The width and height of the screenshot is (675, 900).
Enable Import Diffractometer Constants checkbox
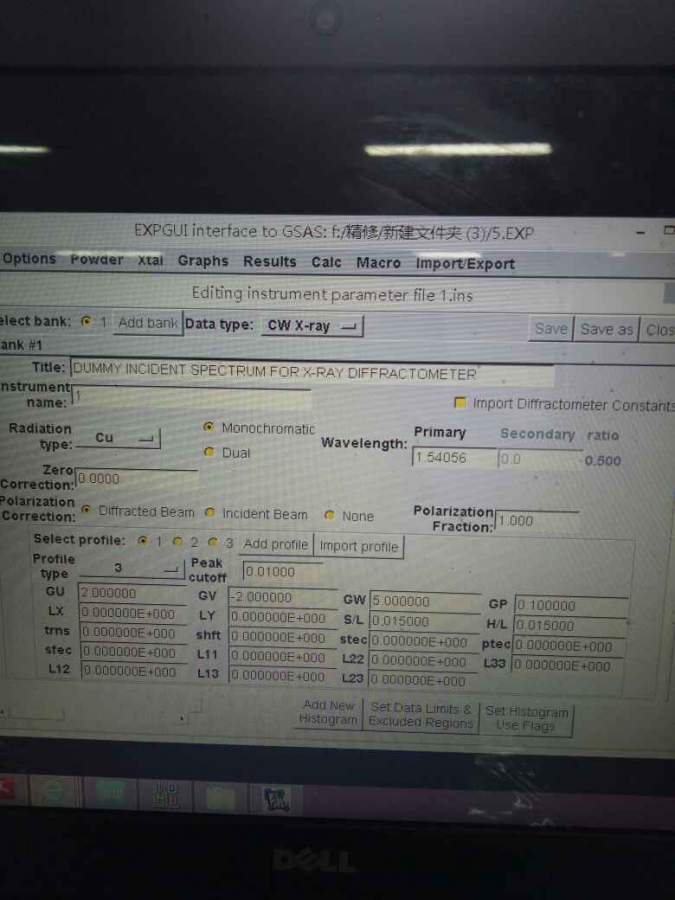pos(460,402)
